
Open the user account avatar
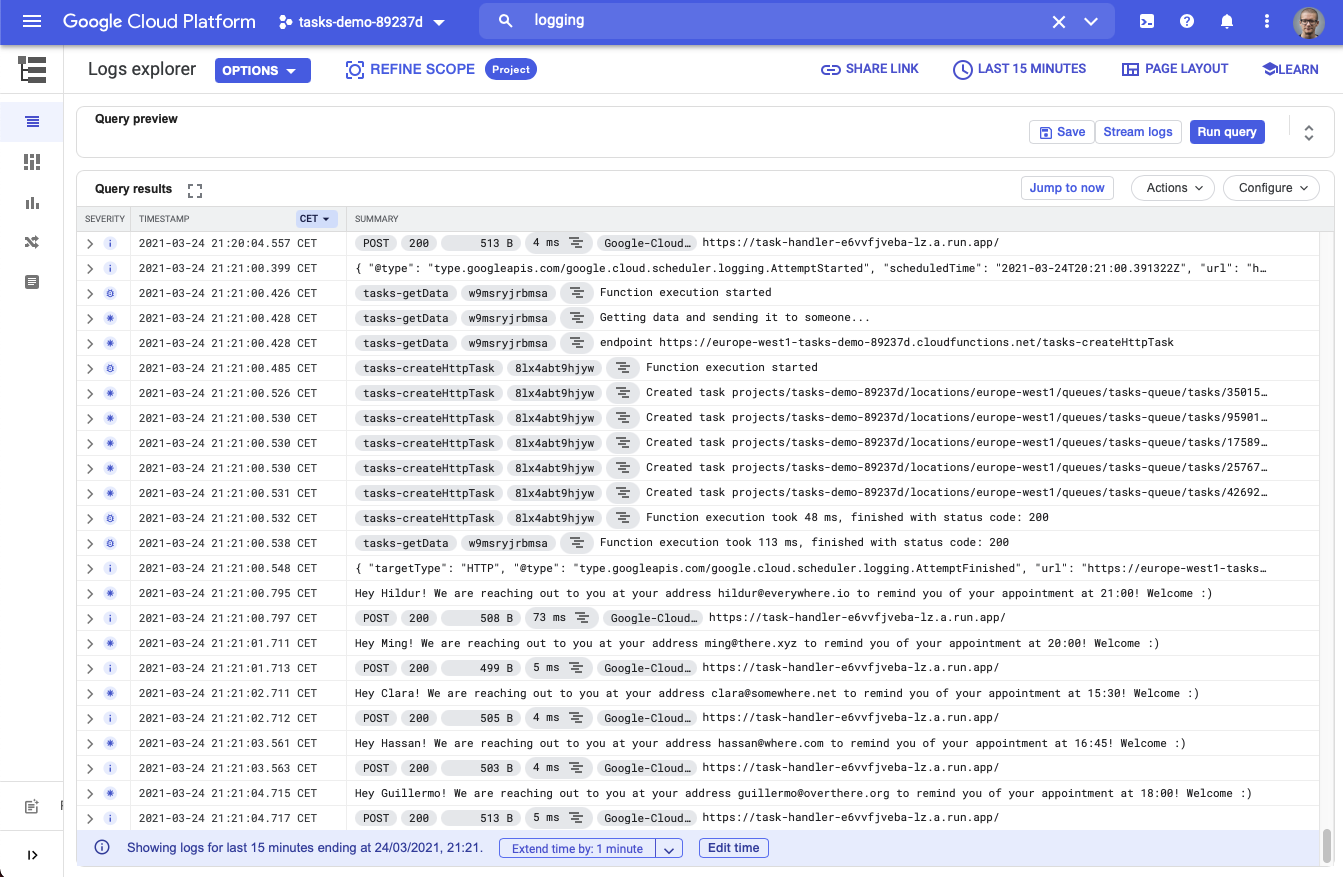point(1308,22)
